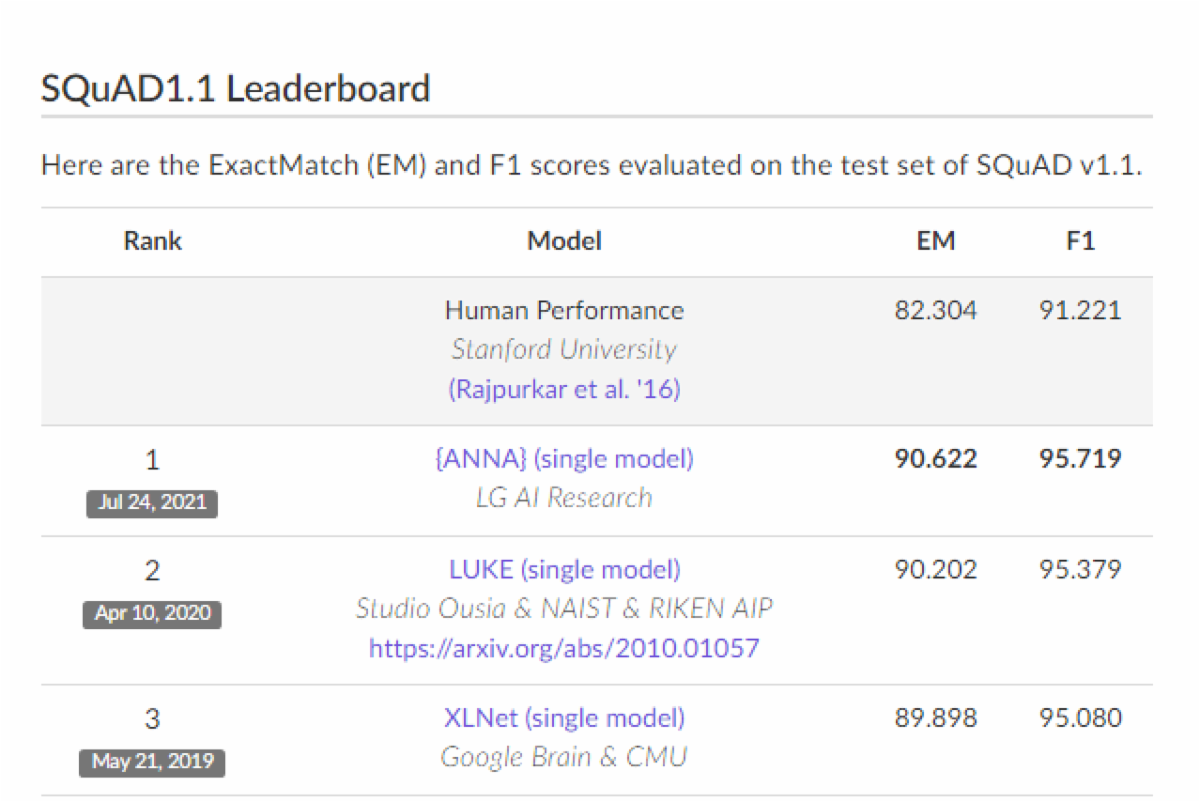Select the SQuAD1.1 Leaderboard heading
Screen dimensions: 1200x802
pos(236,89)
